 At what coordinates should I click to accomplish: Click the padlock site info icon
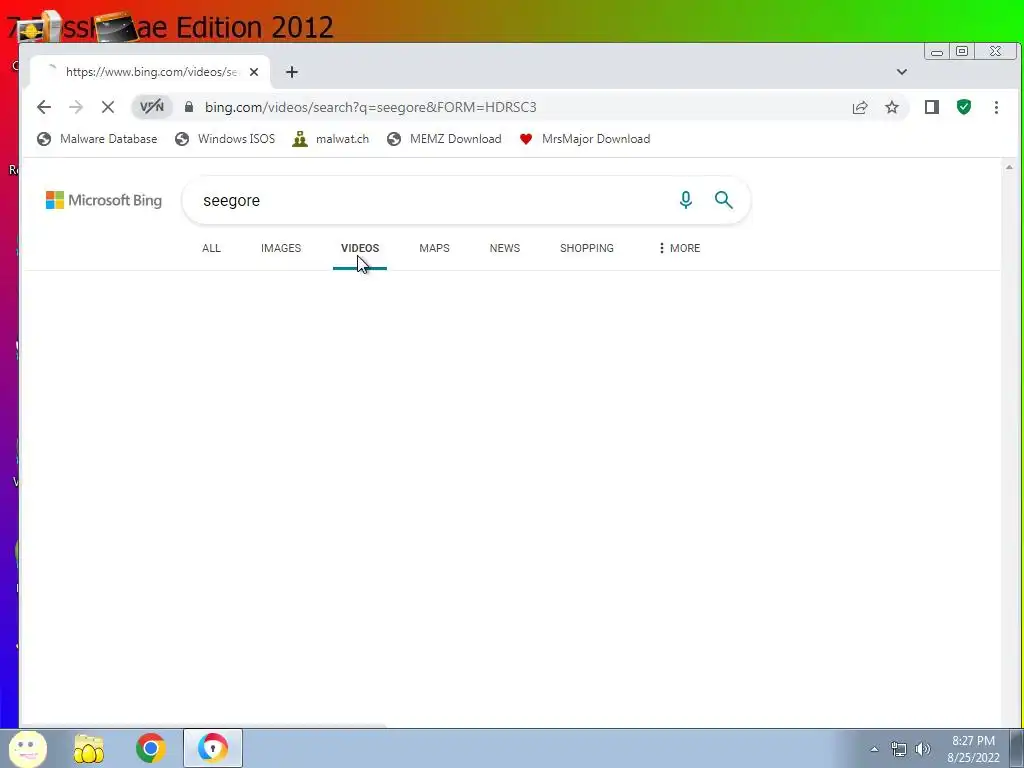click(x=189, y=107)
